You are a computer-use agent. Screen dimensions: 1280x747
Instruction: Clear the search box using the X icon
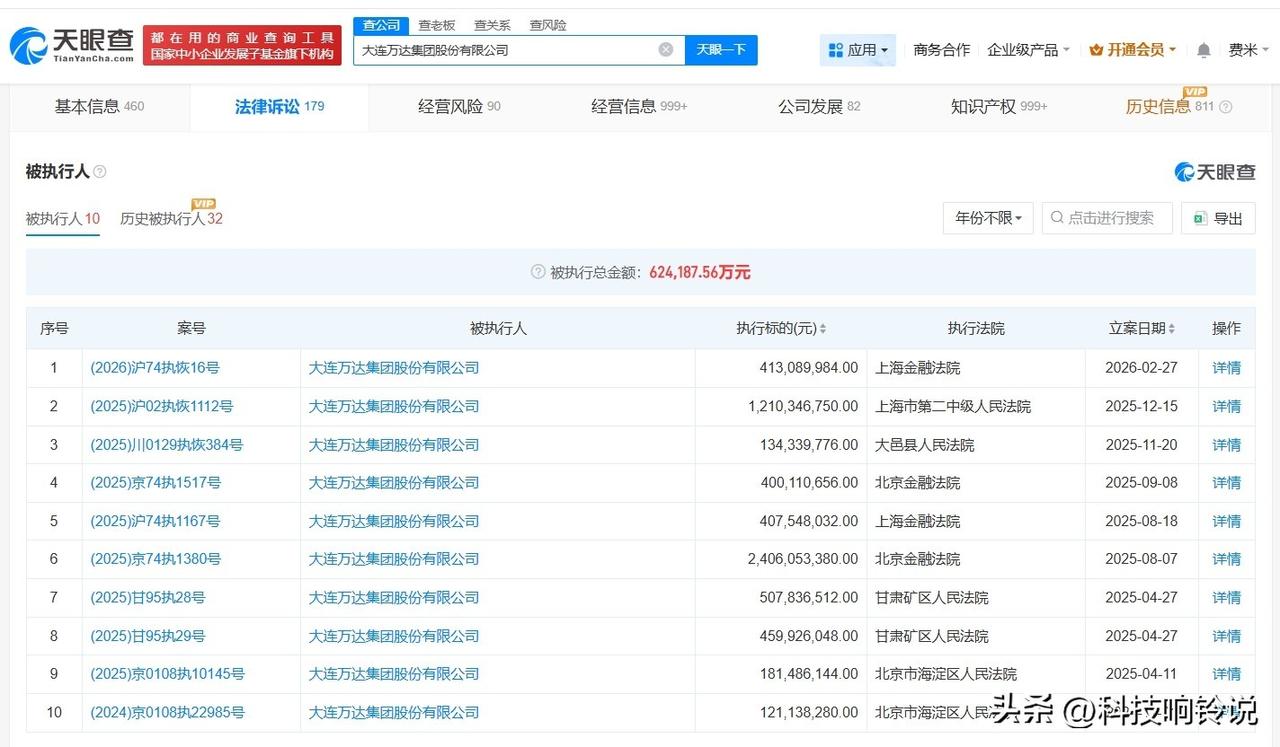pyautogui.click(x=665, y=49)
